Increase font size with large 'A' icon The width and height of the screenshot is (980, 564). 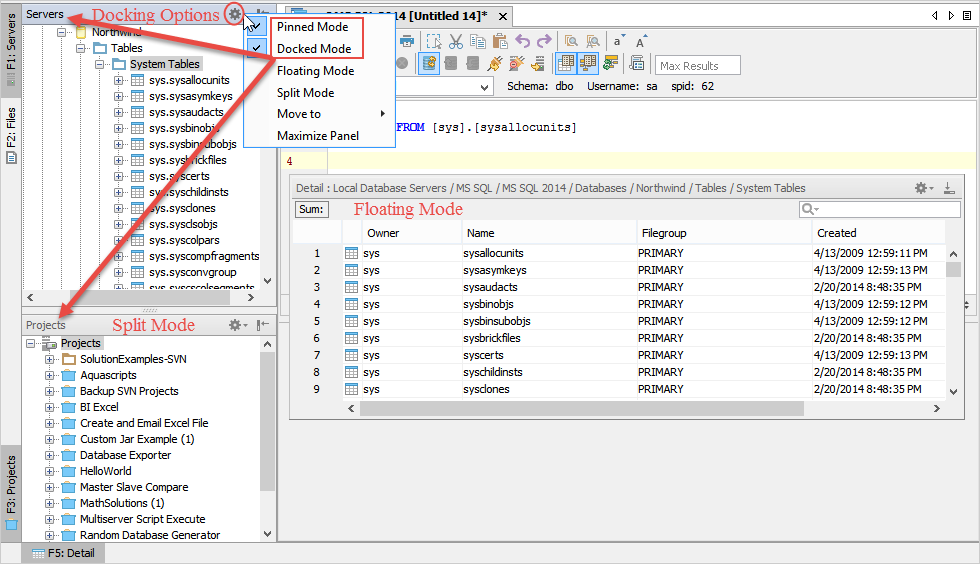tap(641, 41)
